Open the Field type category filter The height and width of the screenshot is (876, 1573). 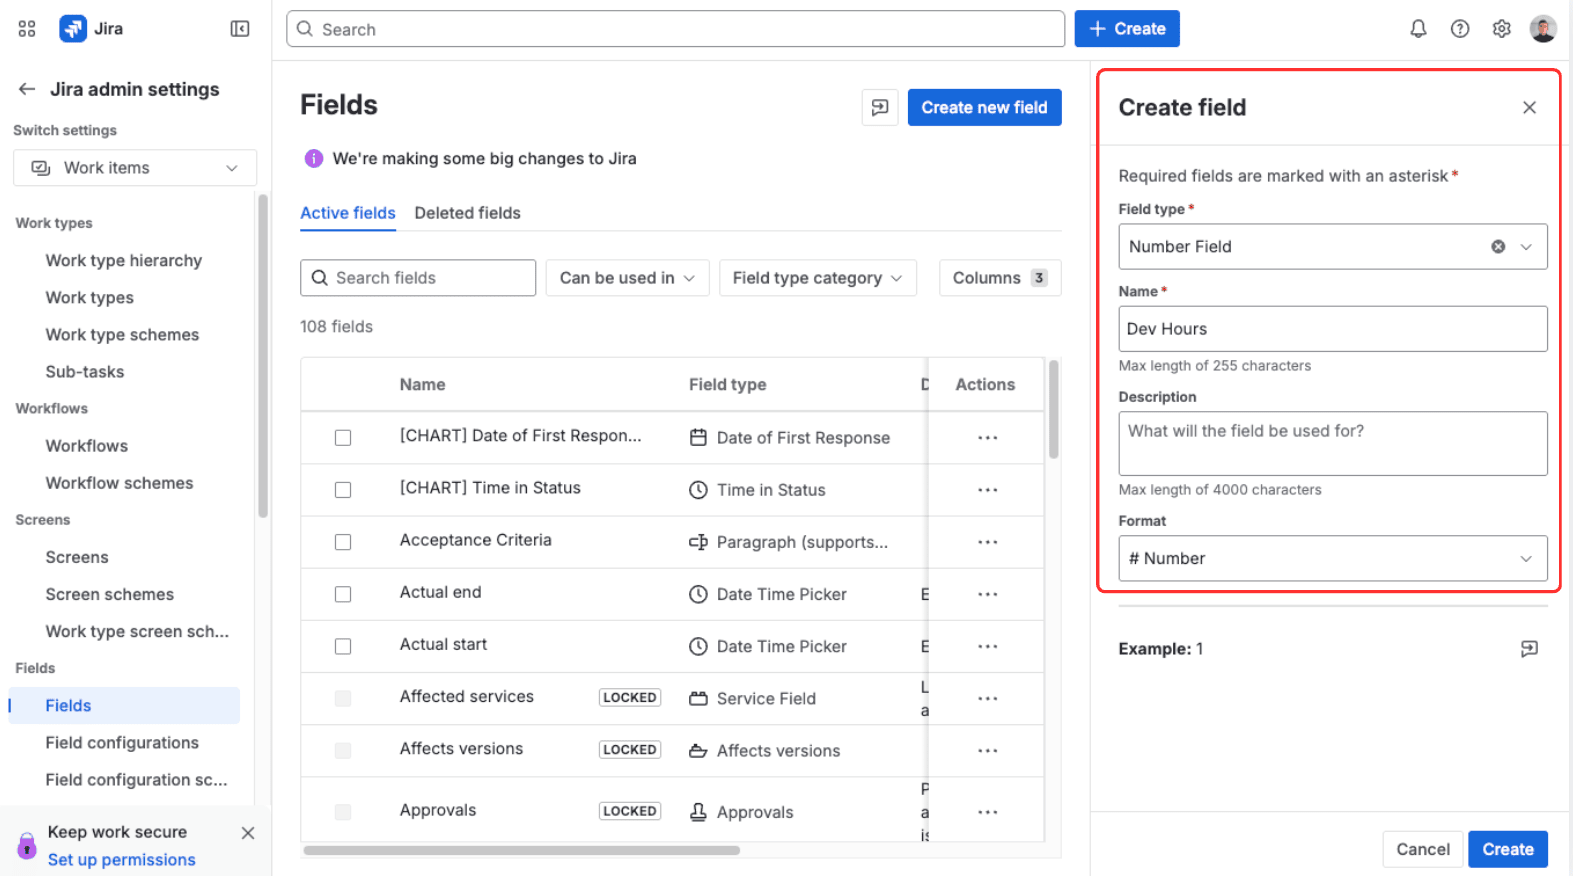tap(817, 278)
